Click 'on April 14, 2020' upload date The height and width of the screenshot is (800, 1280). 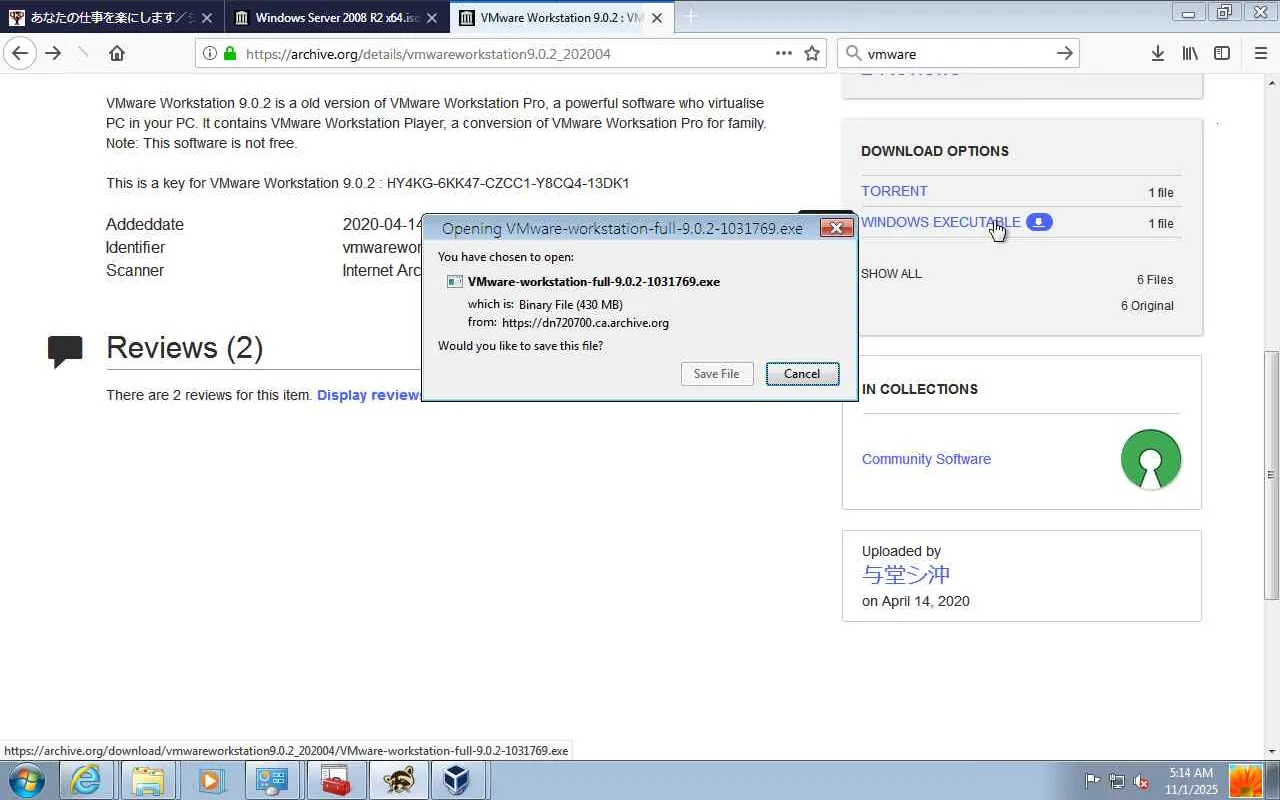(916, 601)
